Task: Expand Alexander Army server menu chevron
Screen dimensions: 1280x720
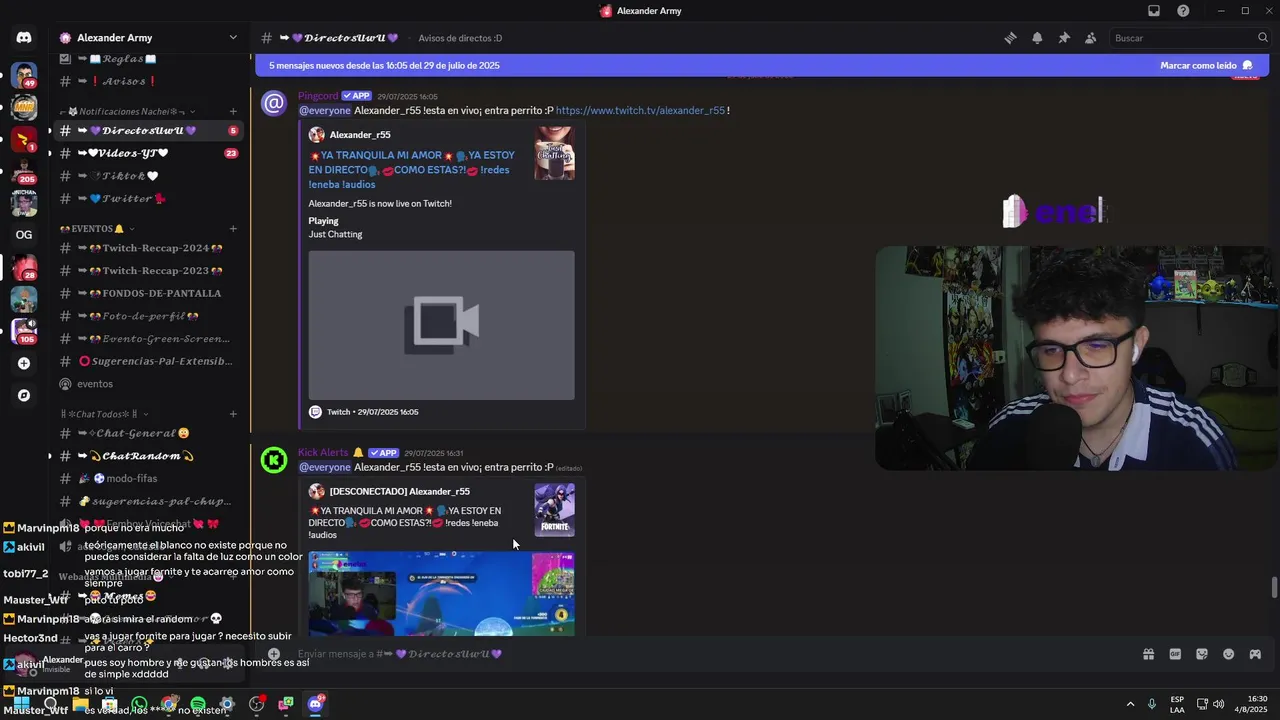Action: 233,38
